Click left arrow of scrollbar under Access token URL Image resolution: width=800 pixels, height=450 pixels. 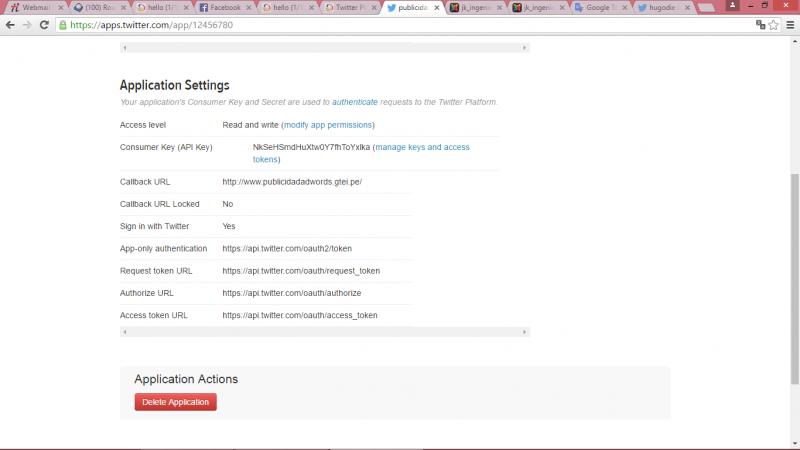coord(125,332)
